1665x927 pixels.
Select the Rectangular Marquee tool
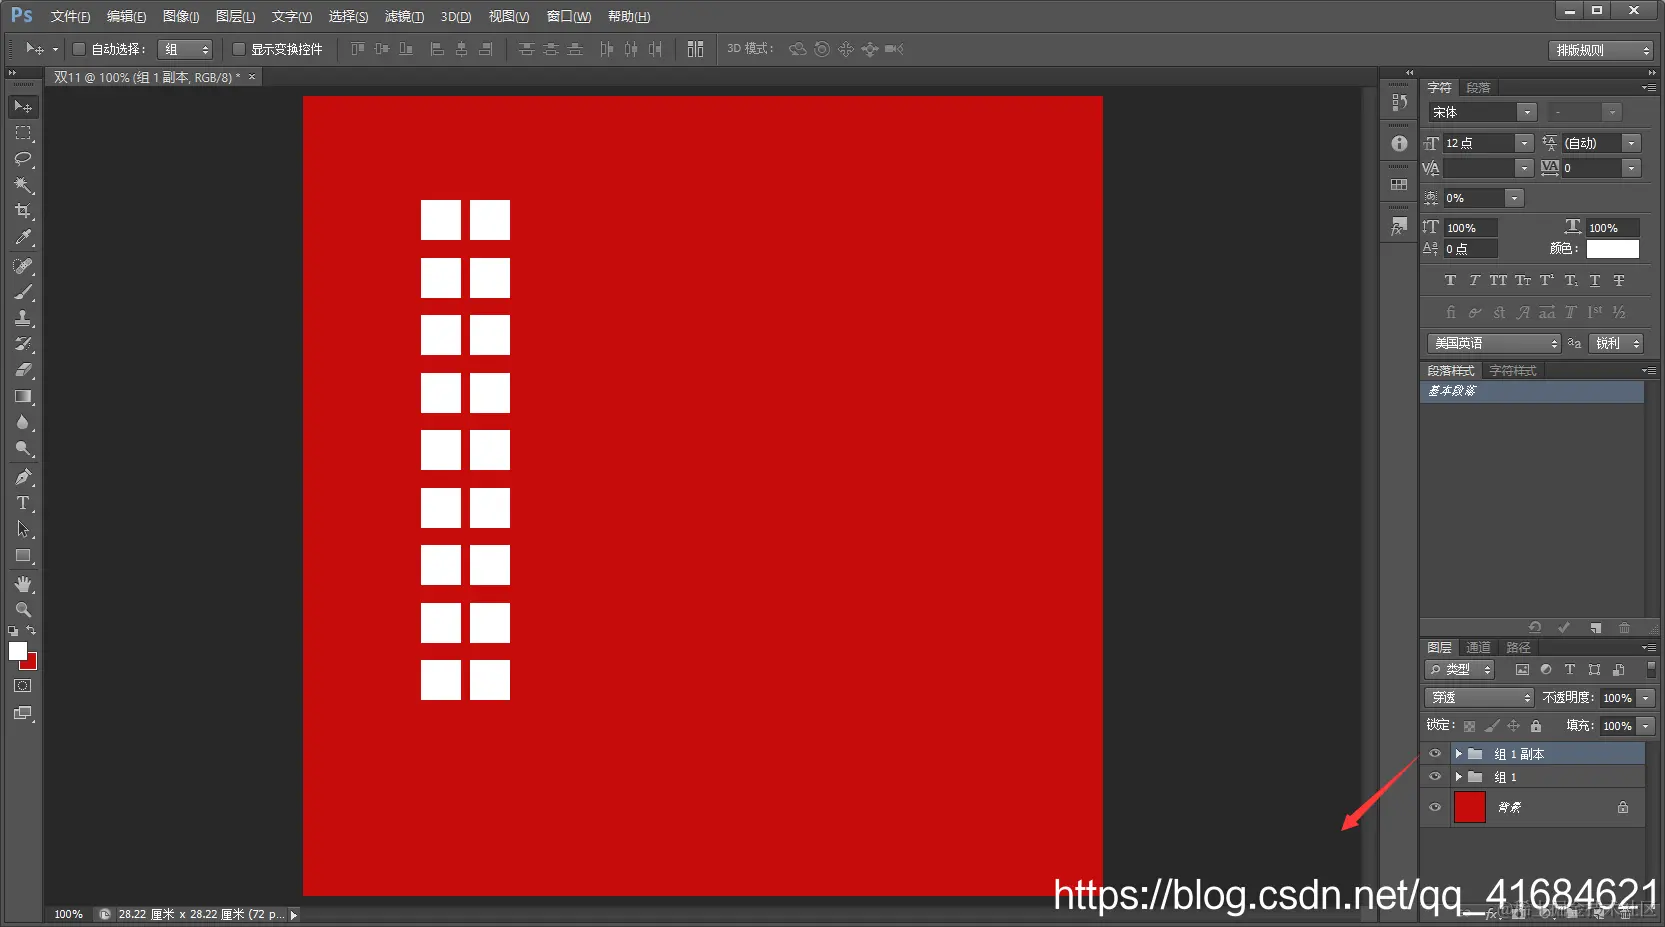[x=23, y=133]
